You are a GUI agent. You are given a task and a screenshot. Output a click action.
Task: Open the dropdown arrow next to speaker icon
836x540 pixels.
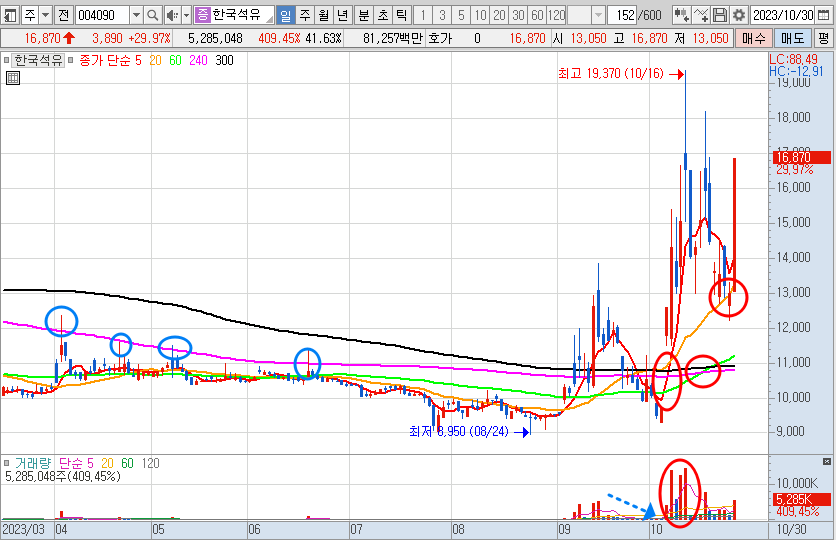coord(186,15)
